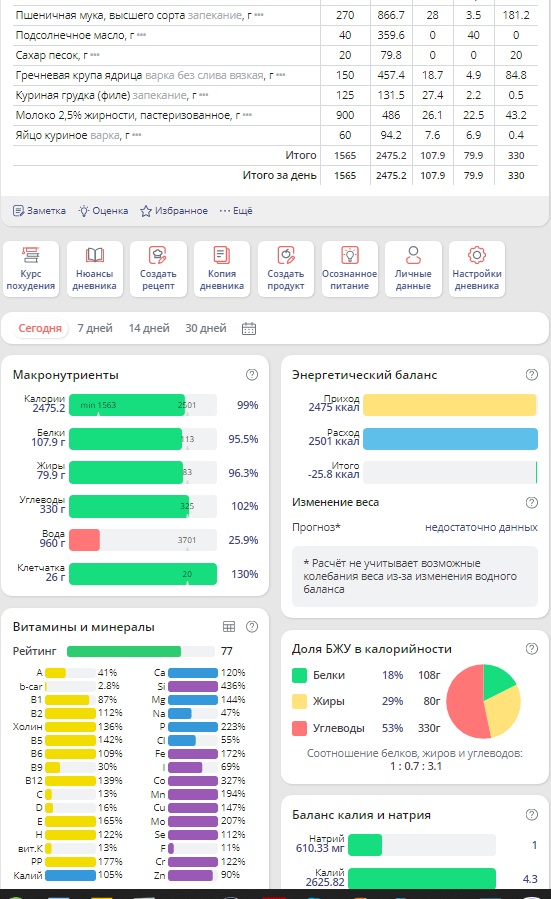This screenshot has width=551, height=899.
Task: Add diary to Избранное
Action: (174, 211)
